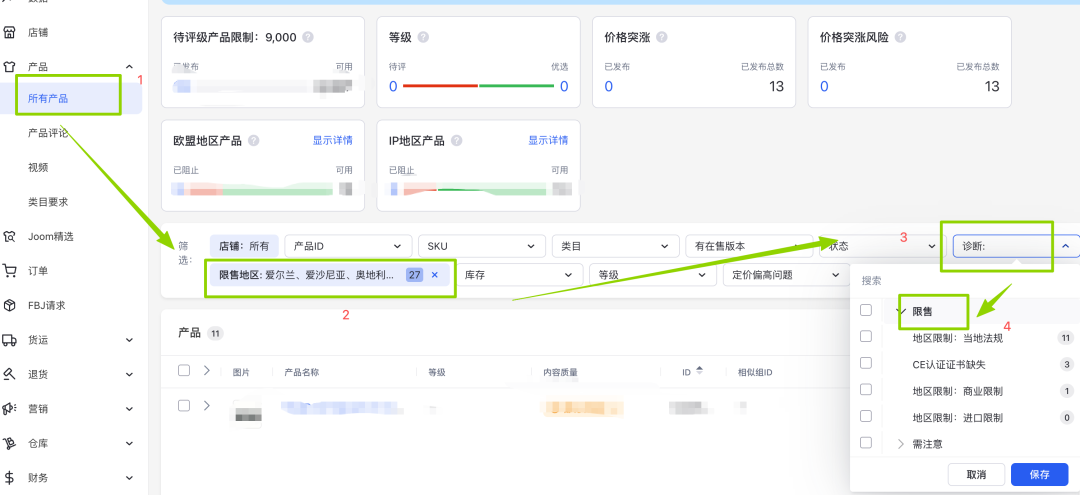
Task: Click the 营销 megaphone icon
Action: point(10,408)
